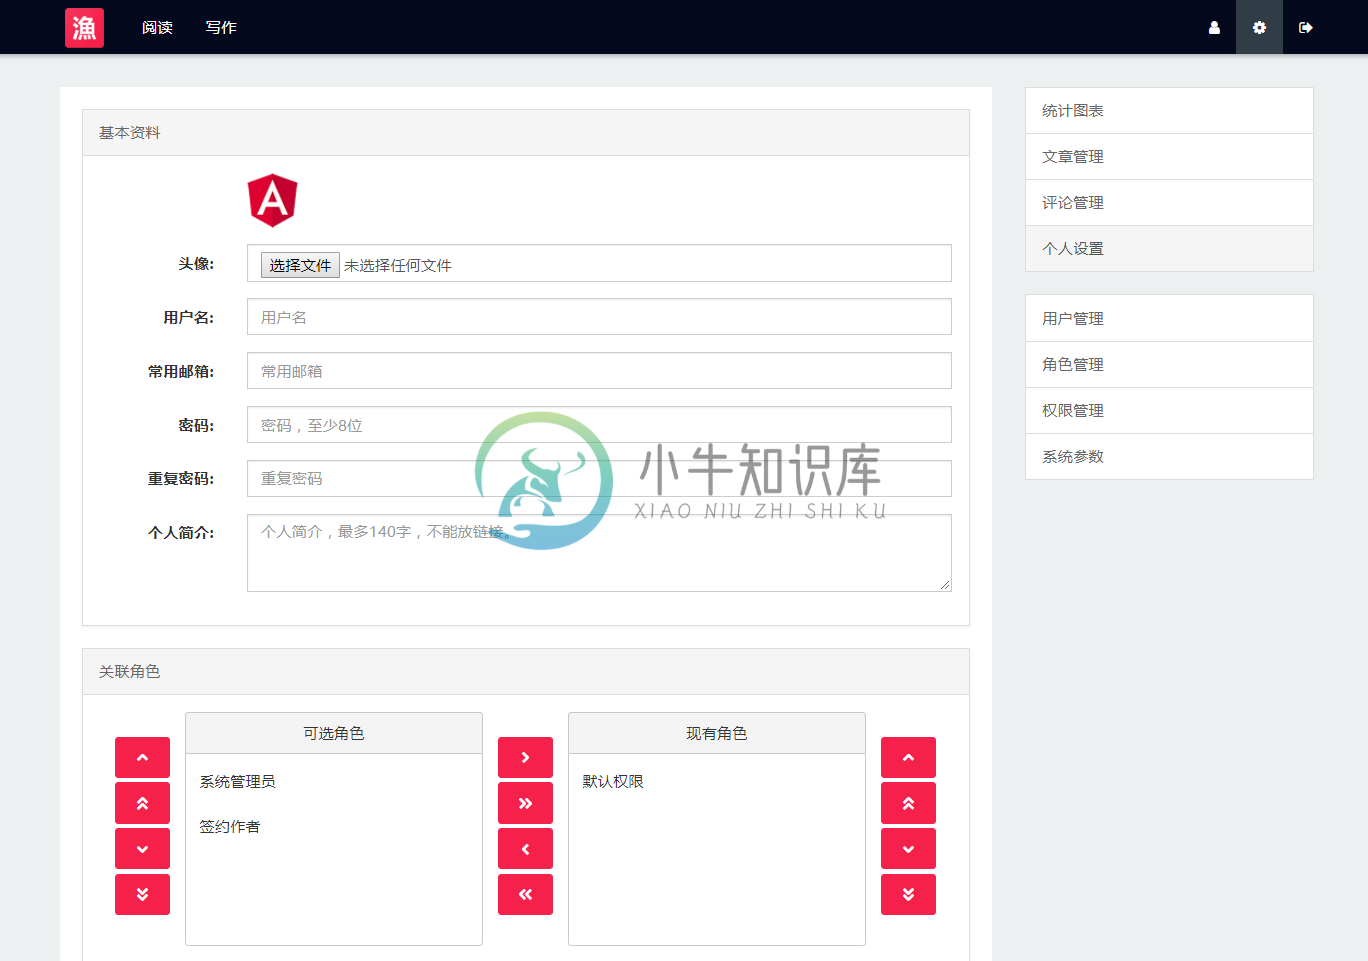Select 系统管理员 in available roles
The width and height of the screenshot is (1368, 961).
point(237,782)
